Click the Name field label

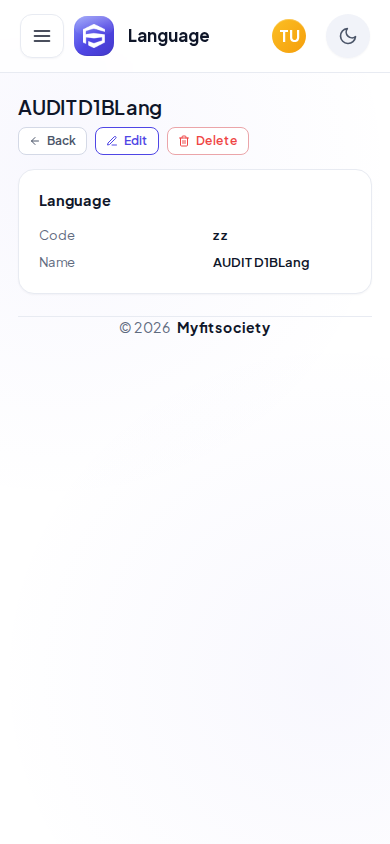[57, 262]
